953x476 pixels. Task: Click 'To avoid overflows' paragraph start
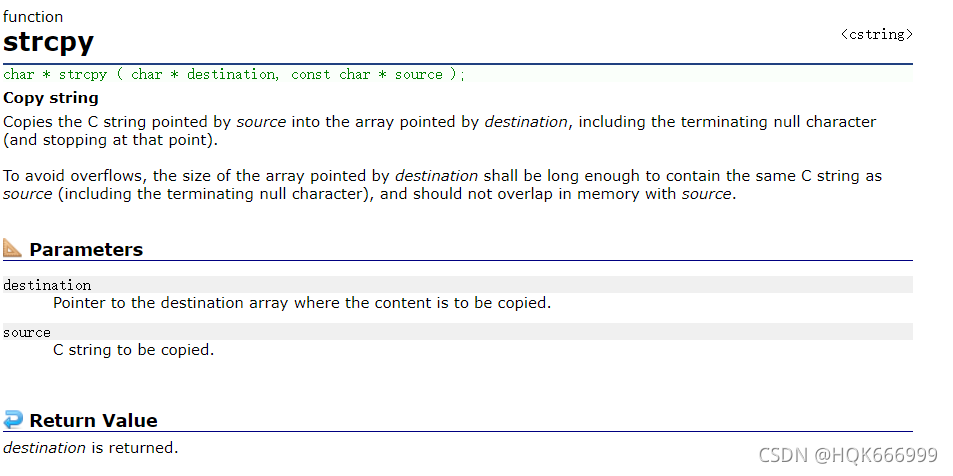click(74, 176)
